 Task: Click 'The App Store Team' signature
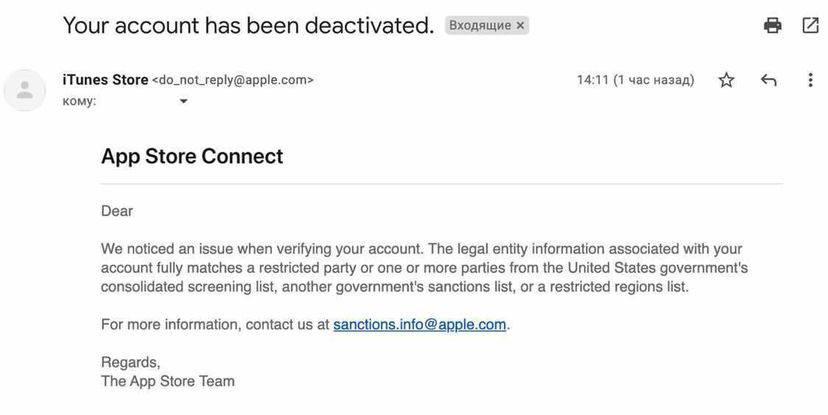[x=168, y=381]
